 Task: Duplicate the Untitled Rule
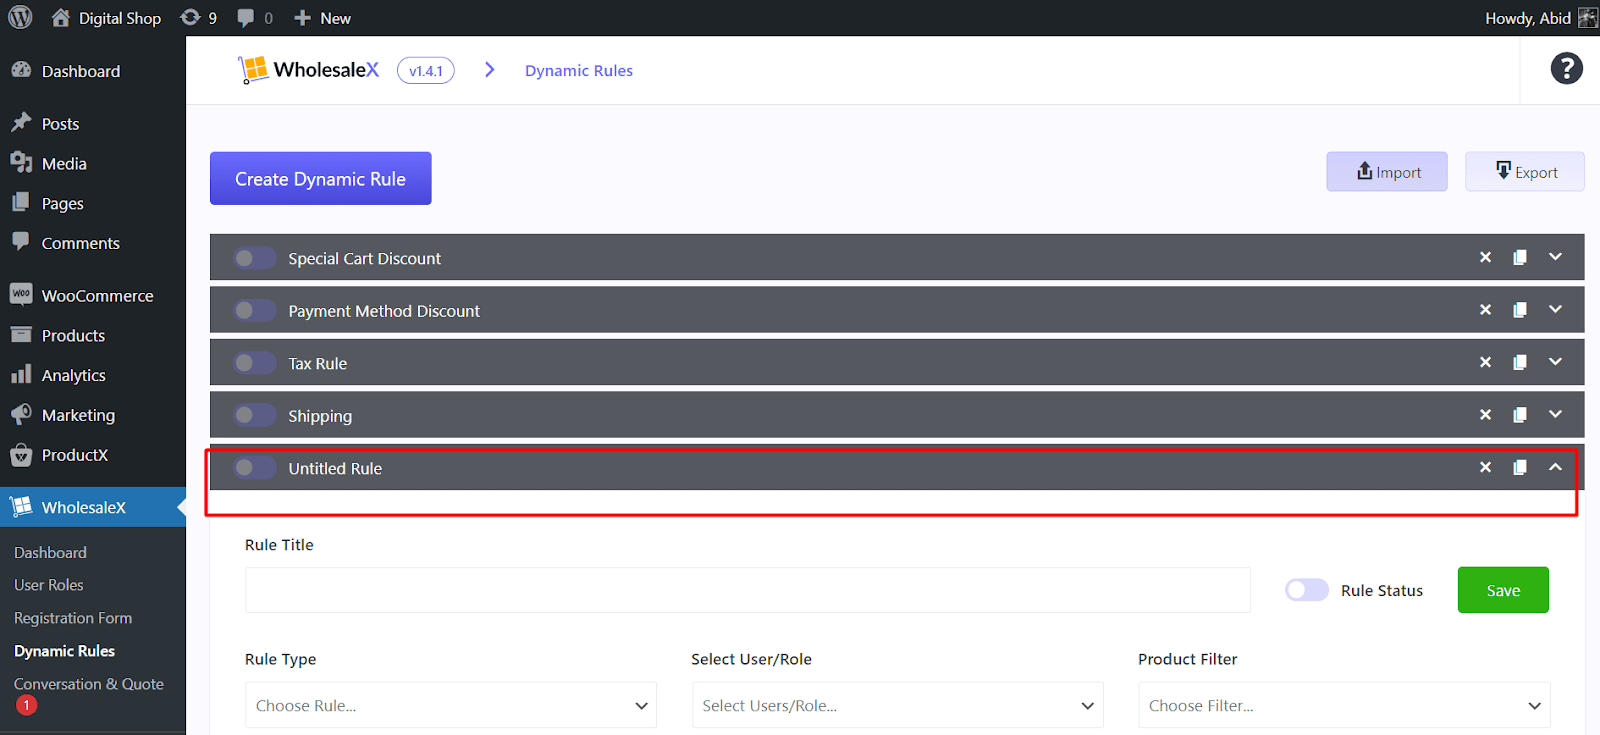pyautogui.click(x=1520, y=467)
